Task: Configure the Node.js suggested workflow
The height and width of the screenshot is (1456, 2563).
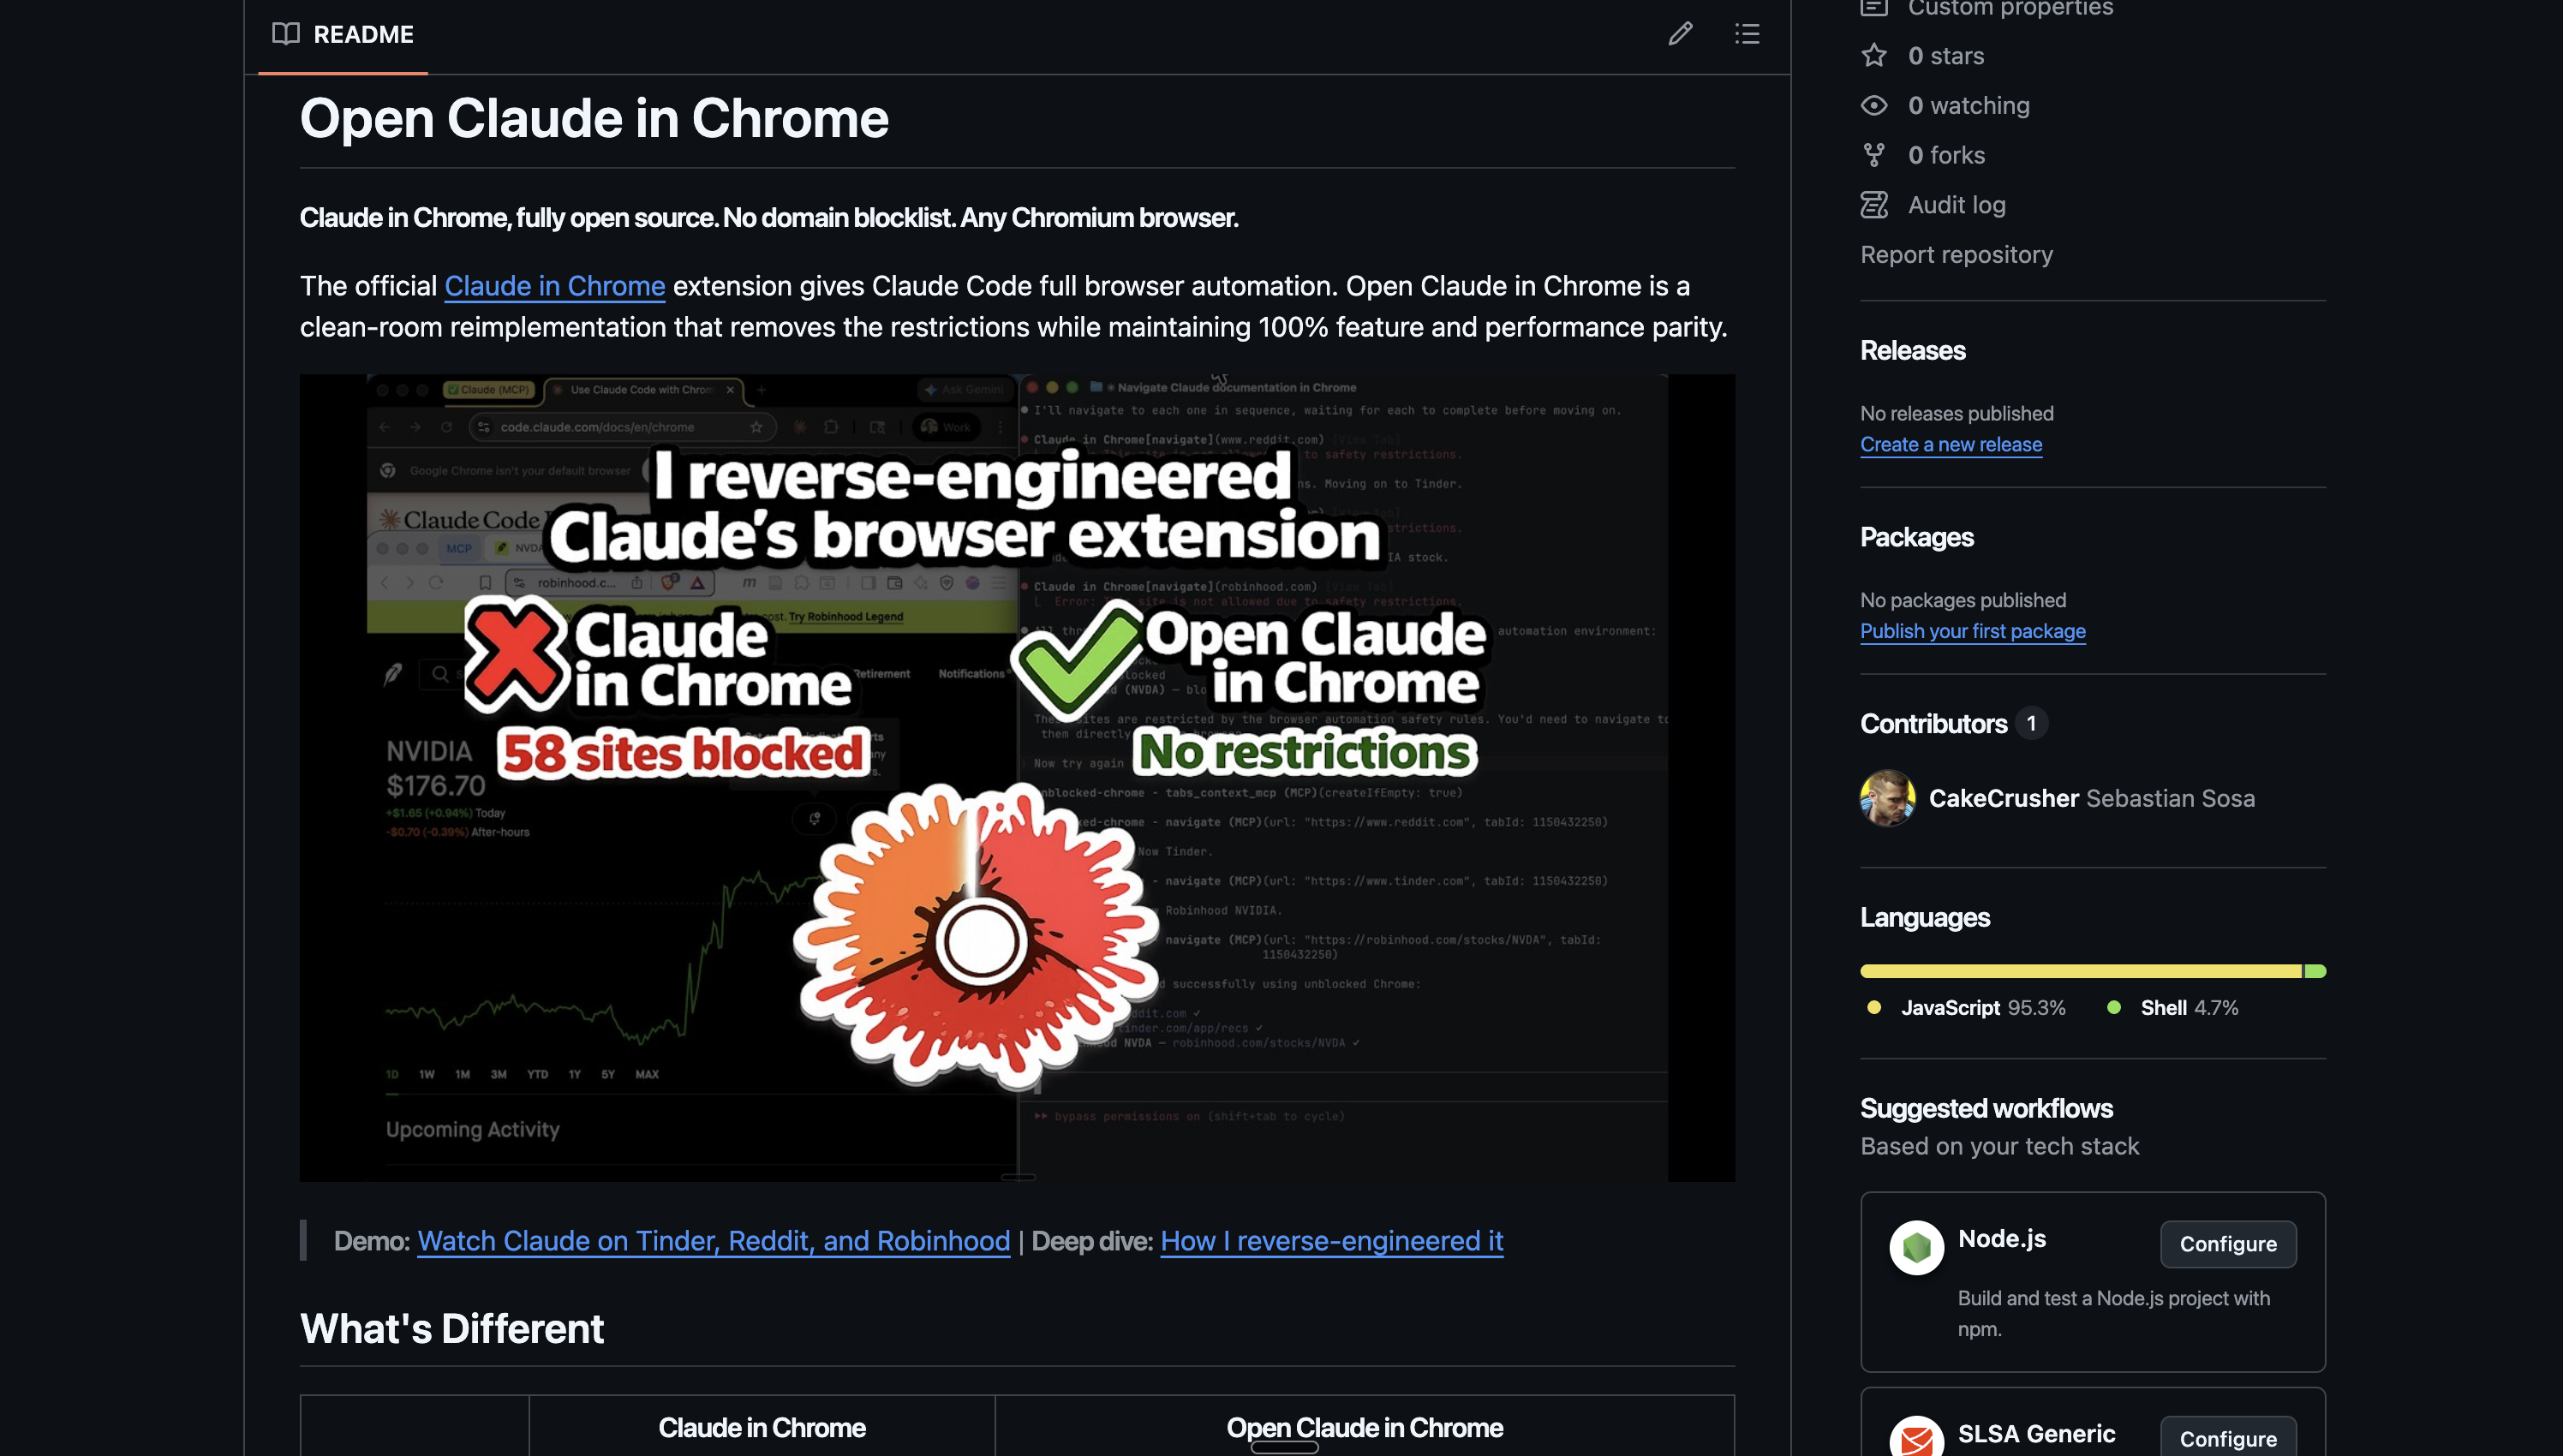Action: click(x=2228, y=1244)
